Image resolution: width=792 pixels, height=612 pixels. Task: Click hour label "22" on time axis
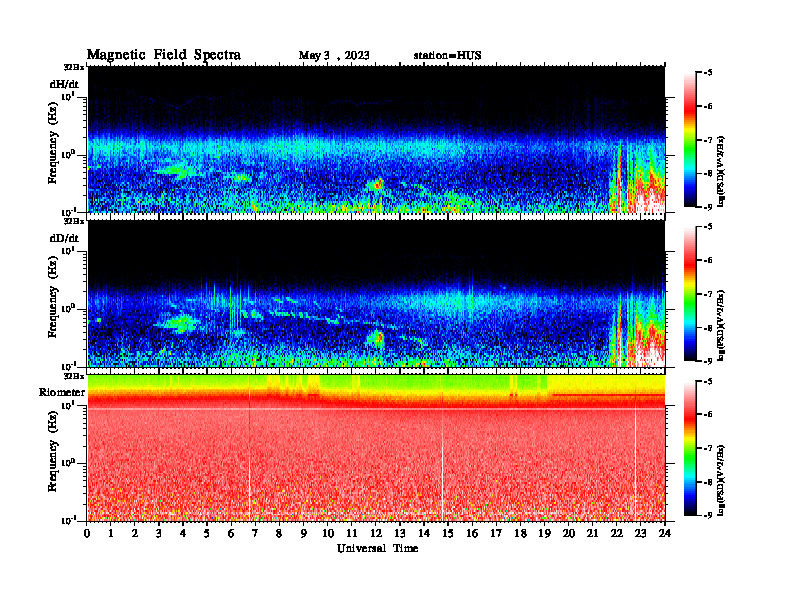616,533
